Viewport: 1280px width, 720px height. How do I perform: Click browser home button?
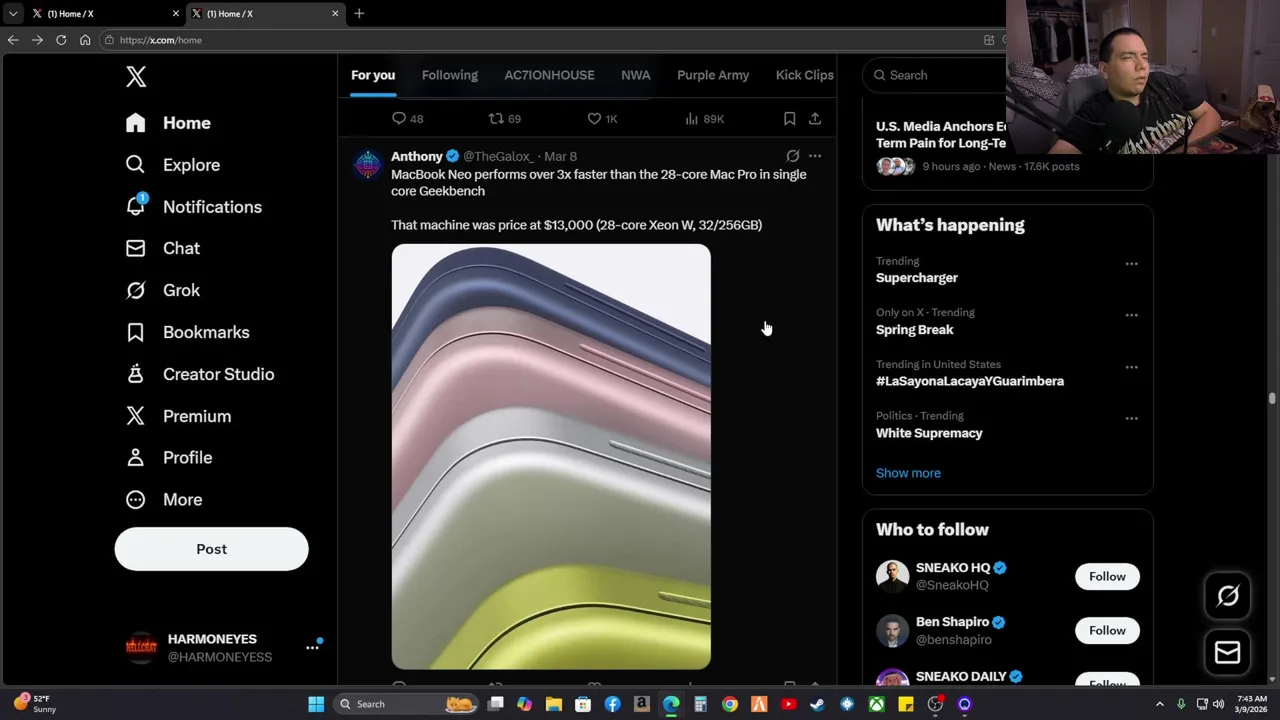pos(85,40)
